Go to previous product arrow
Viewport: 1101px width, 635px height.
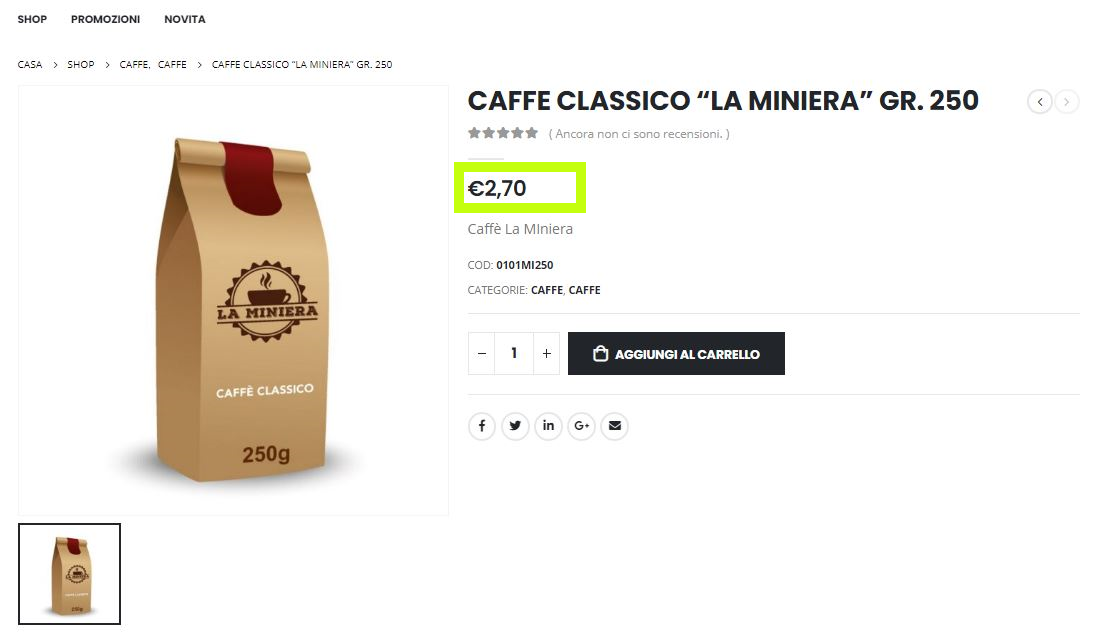point(1040,102)
